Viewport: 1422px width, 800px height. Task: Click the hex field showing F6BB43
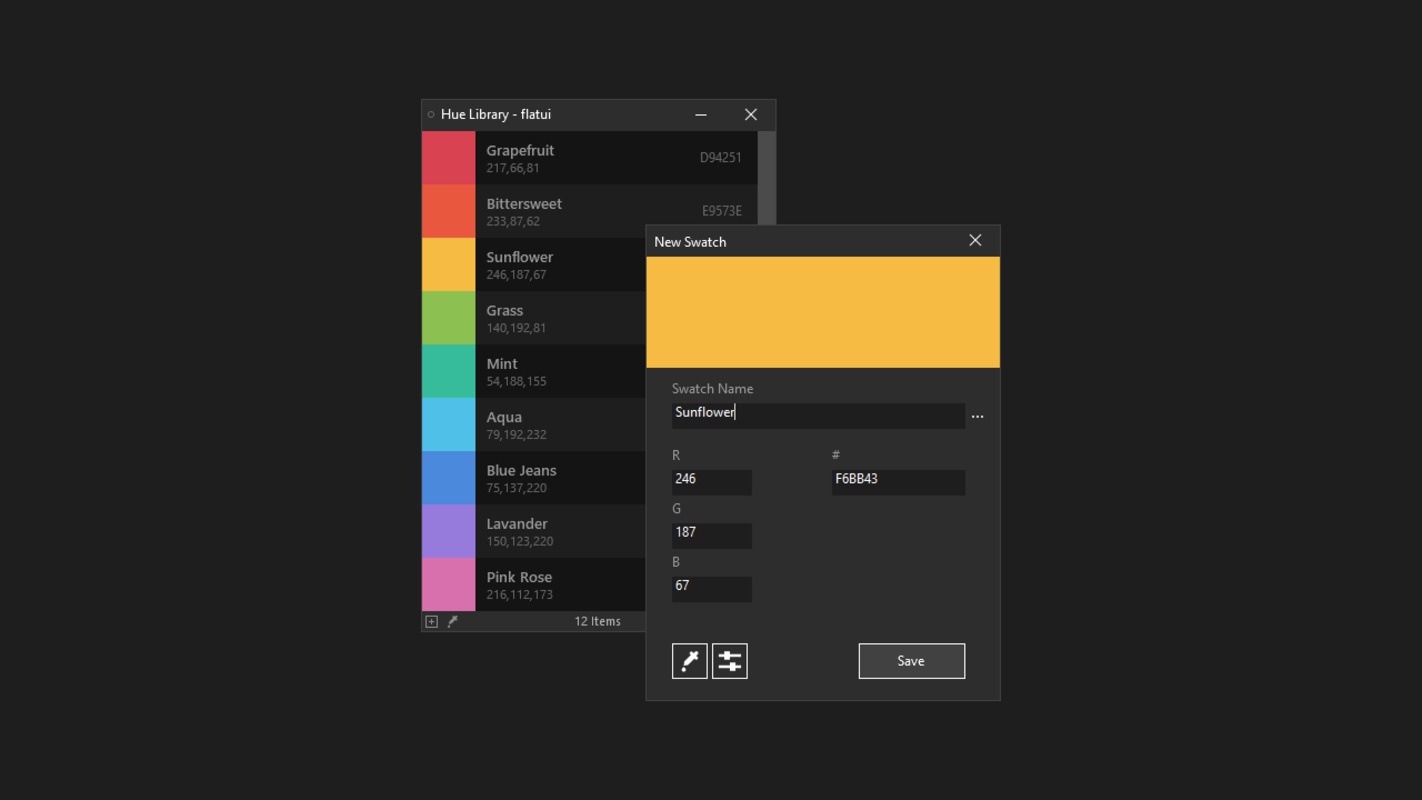tap(897, 482)
